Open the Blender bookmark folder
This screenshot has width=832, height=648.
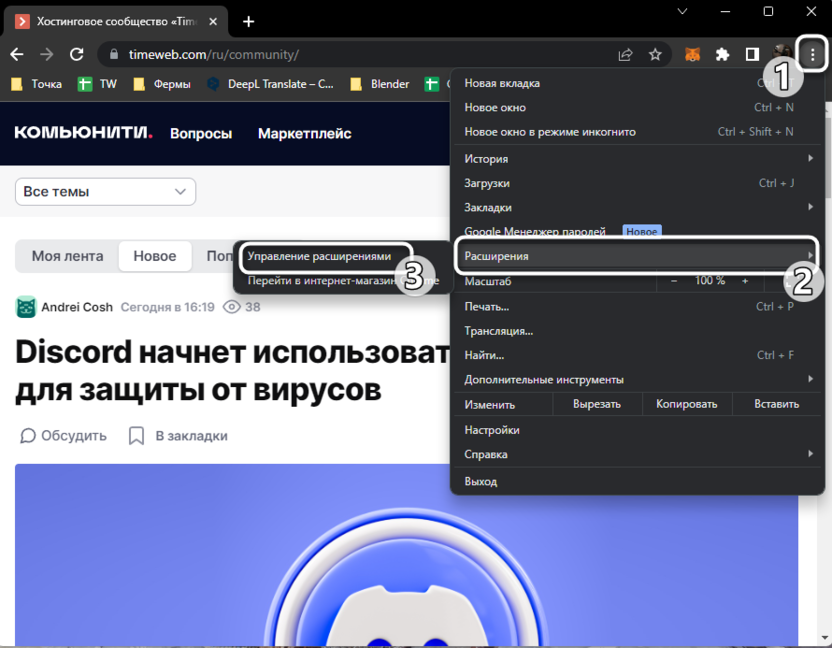click(x=380, y=84)
